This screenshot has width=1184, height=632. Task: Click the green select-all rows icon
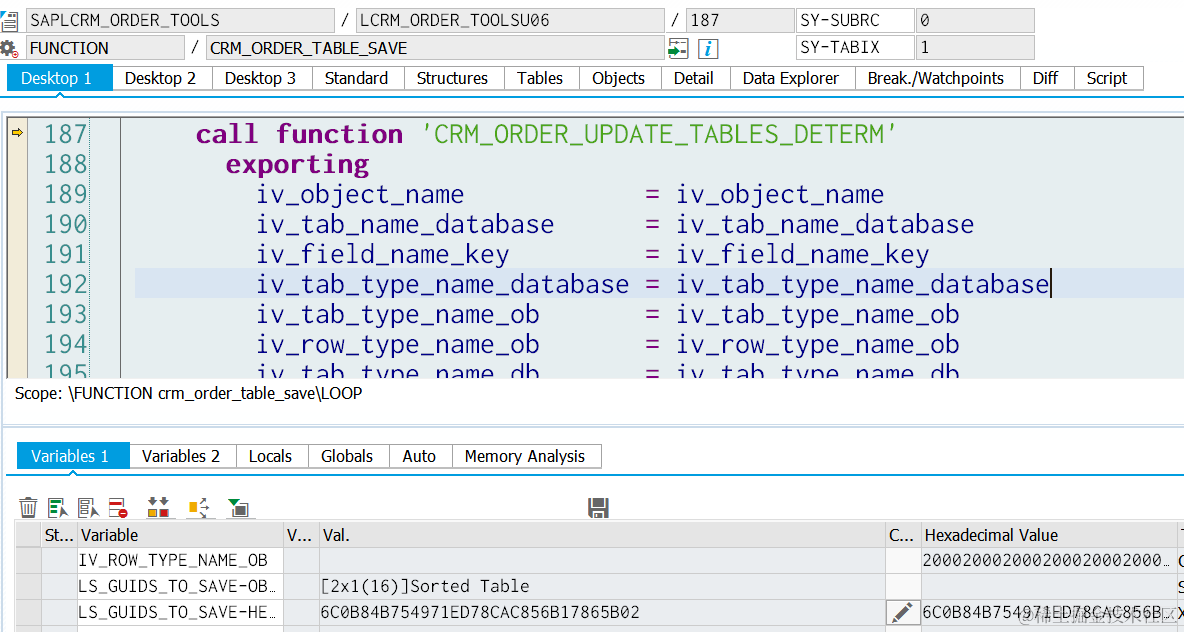pyautogui.click(x=59, y=507)
